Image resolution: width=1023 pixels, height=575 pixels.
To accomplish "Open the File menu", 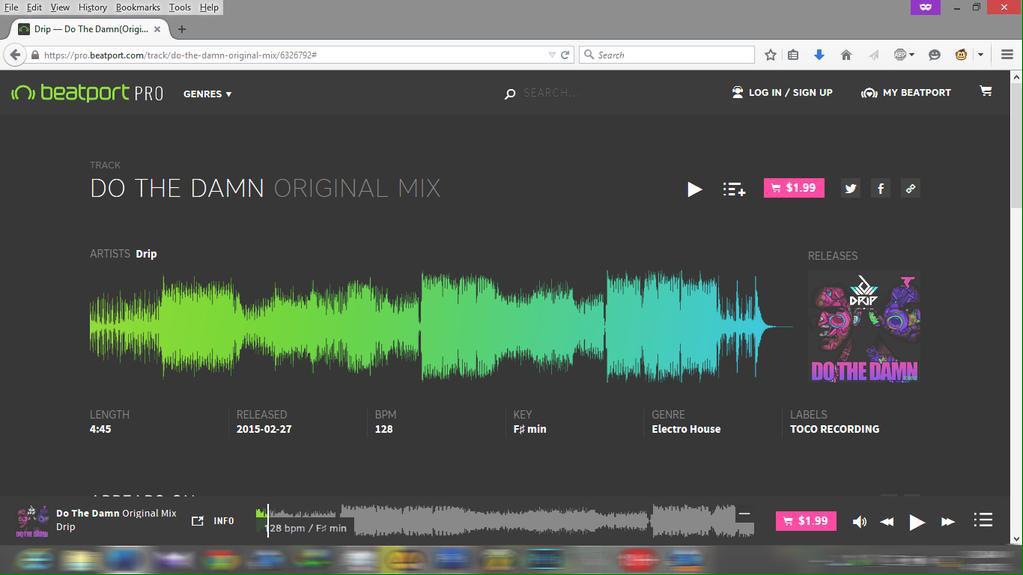I will [11, 7].
